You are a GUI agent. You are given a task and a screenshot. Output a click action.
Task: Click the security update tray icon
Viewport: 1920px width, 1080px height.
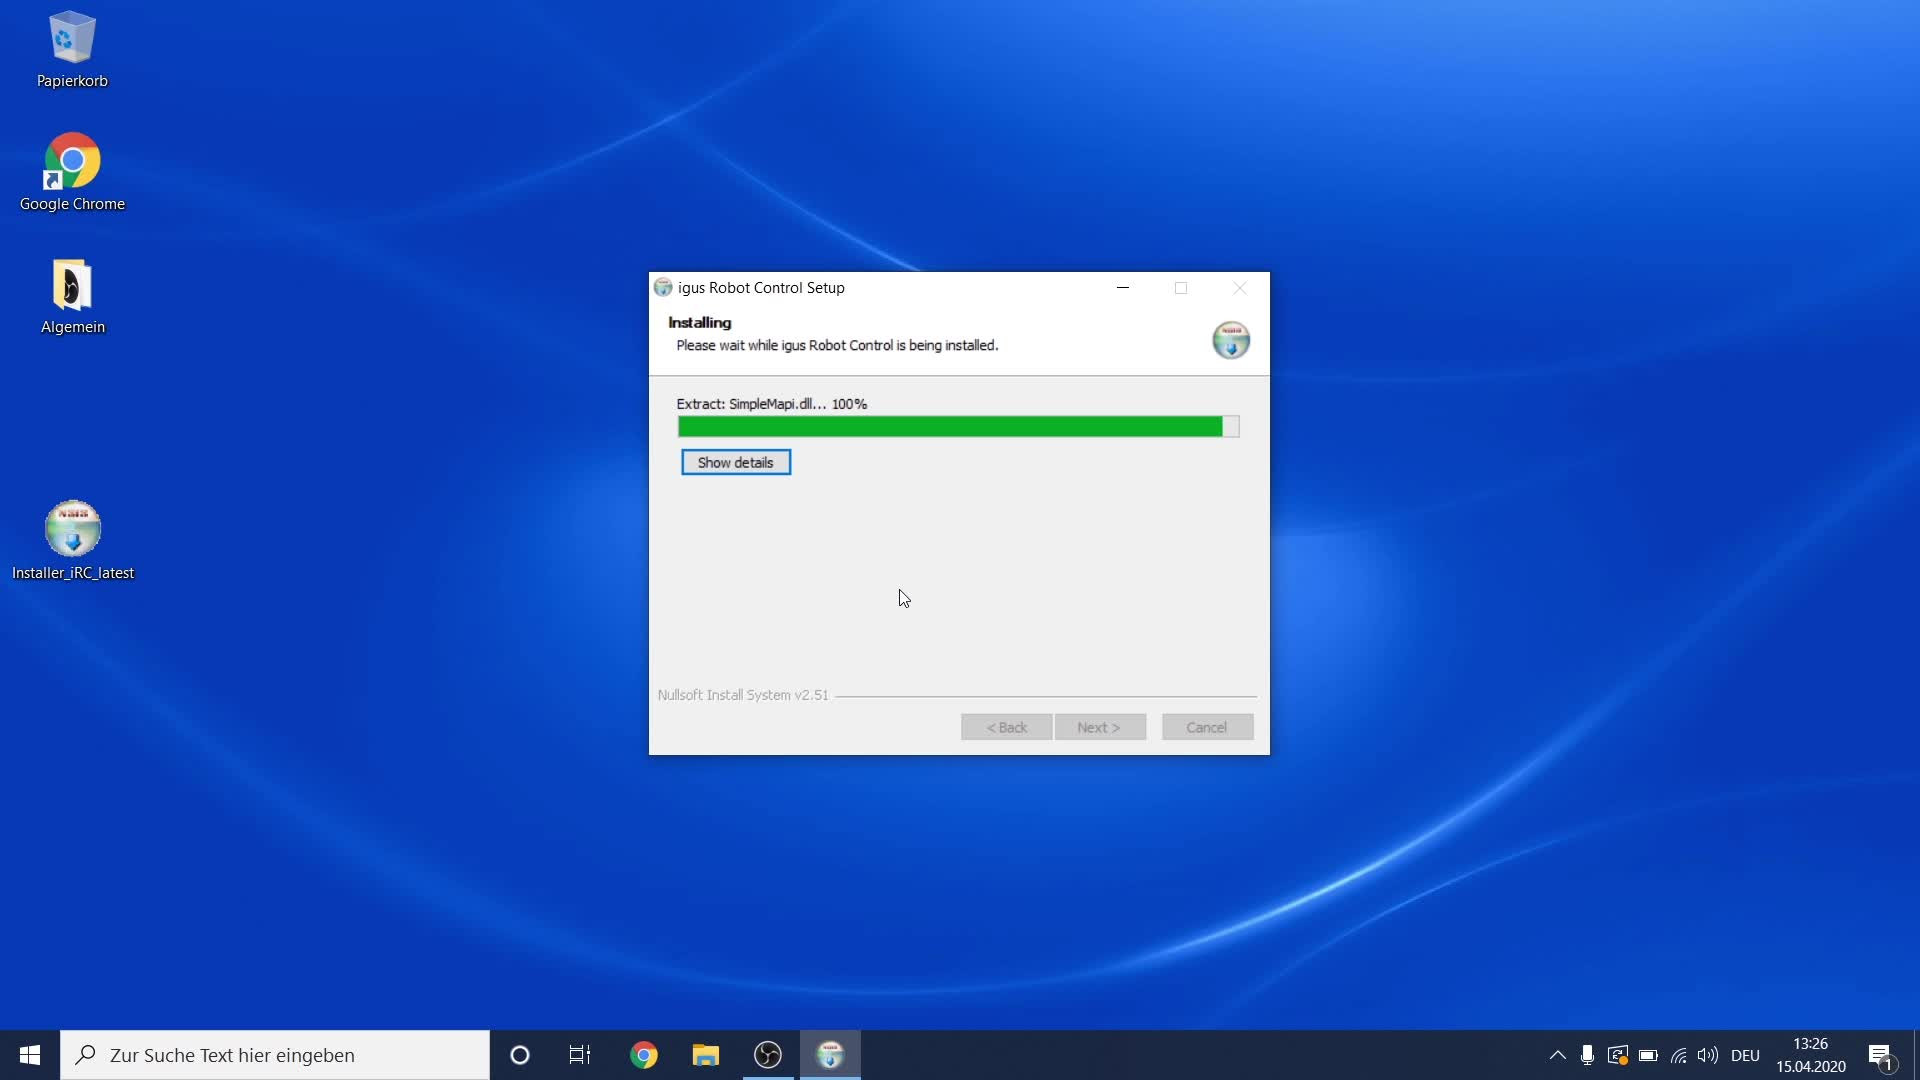pyautogui.click(x=1617, y=1055)
